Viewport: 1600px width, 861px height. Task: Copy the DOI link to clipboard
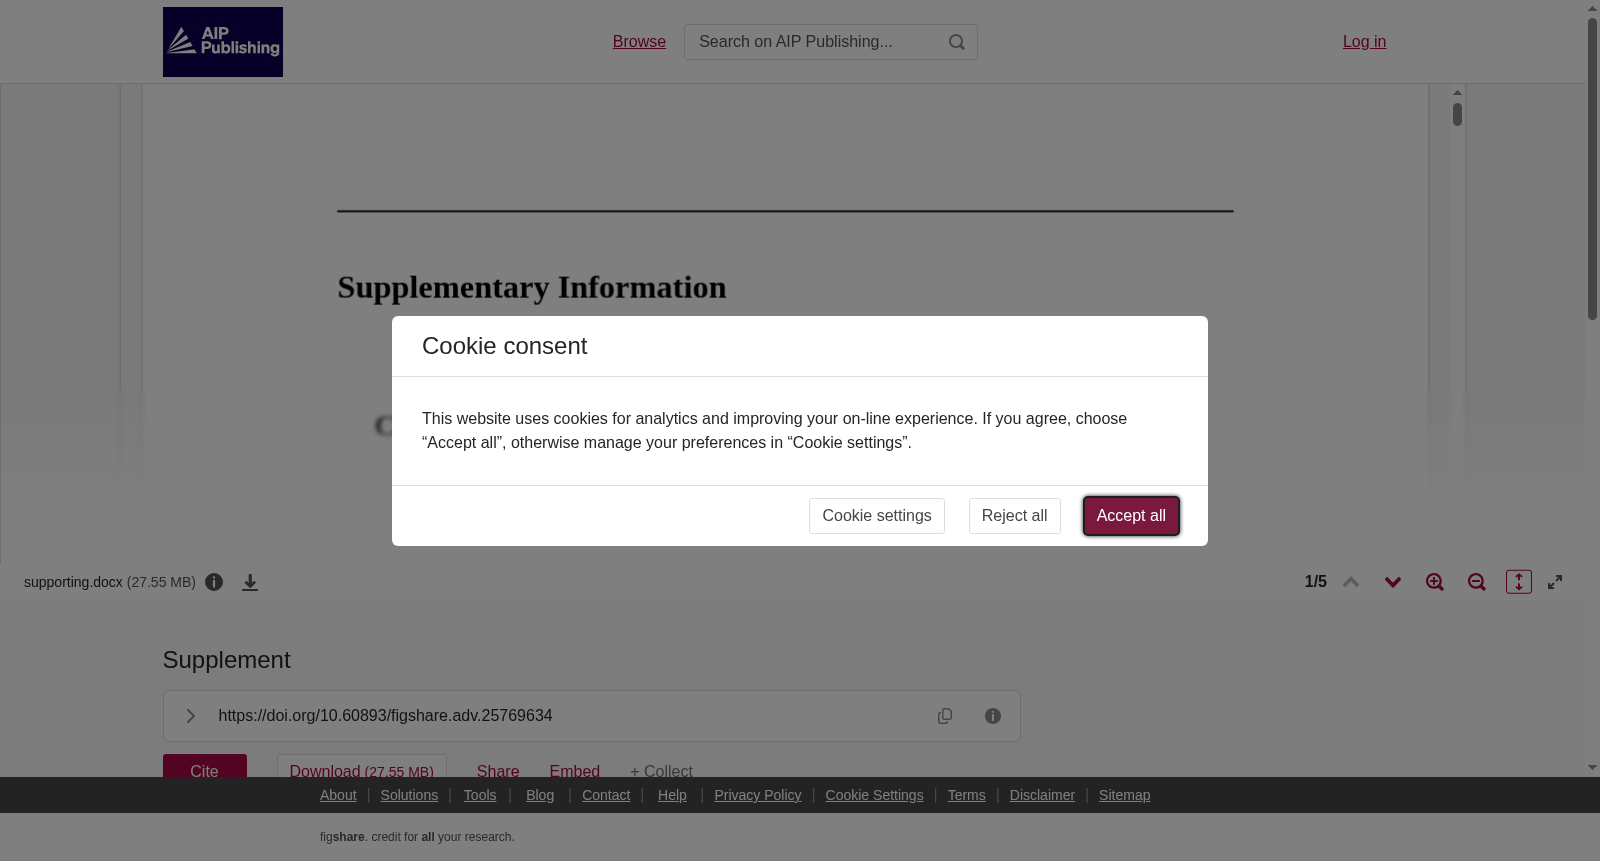(x=945, y=716)
